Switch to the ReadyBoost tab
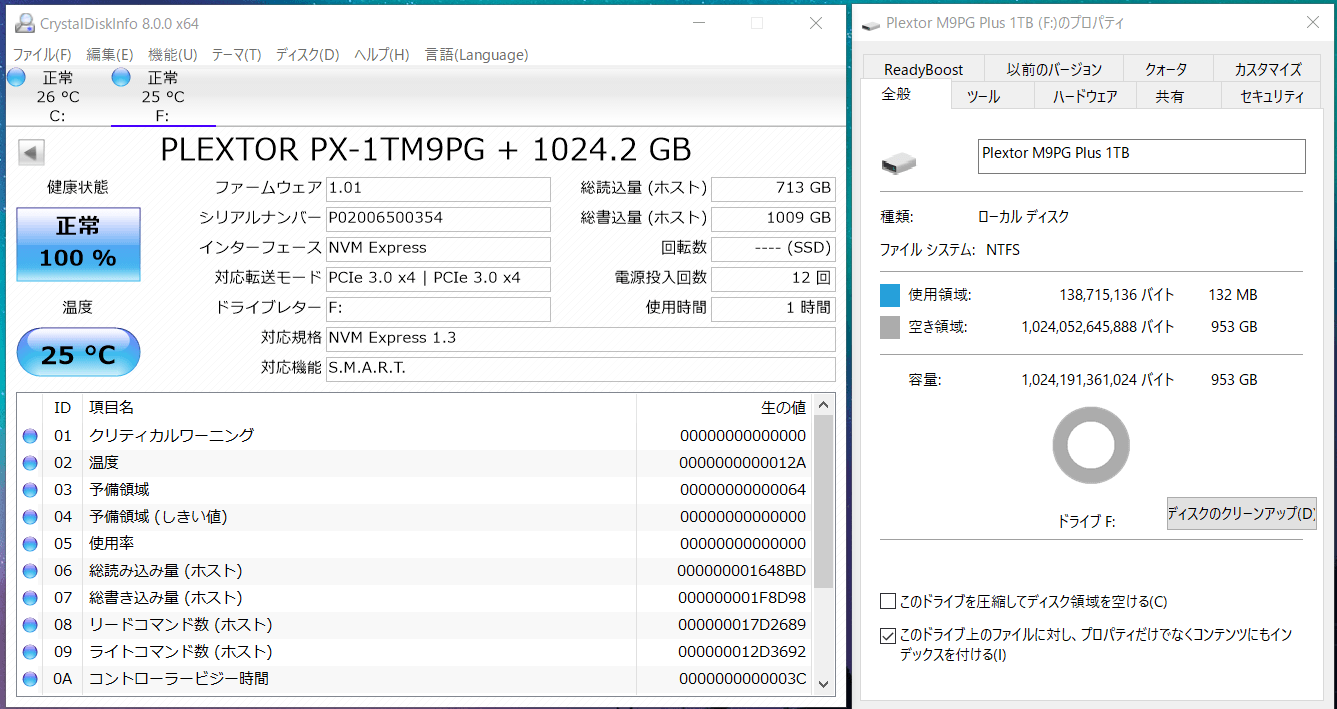 [923, 69]
